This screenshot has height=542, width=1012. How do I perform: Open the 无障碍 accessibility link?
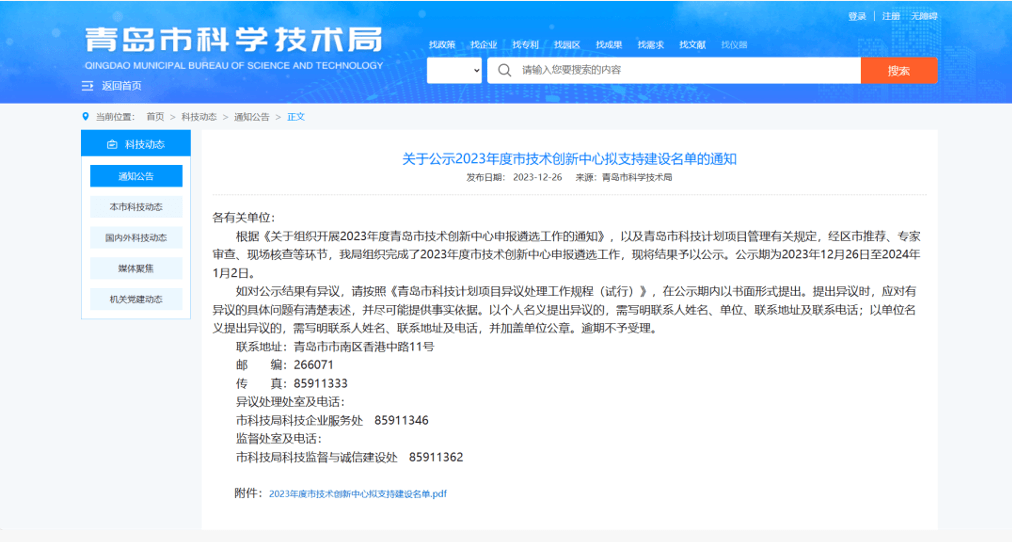(x=924, y=16)
